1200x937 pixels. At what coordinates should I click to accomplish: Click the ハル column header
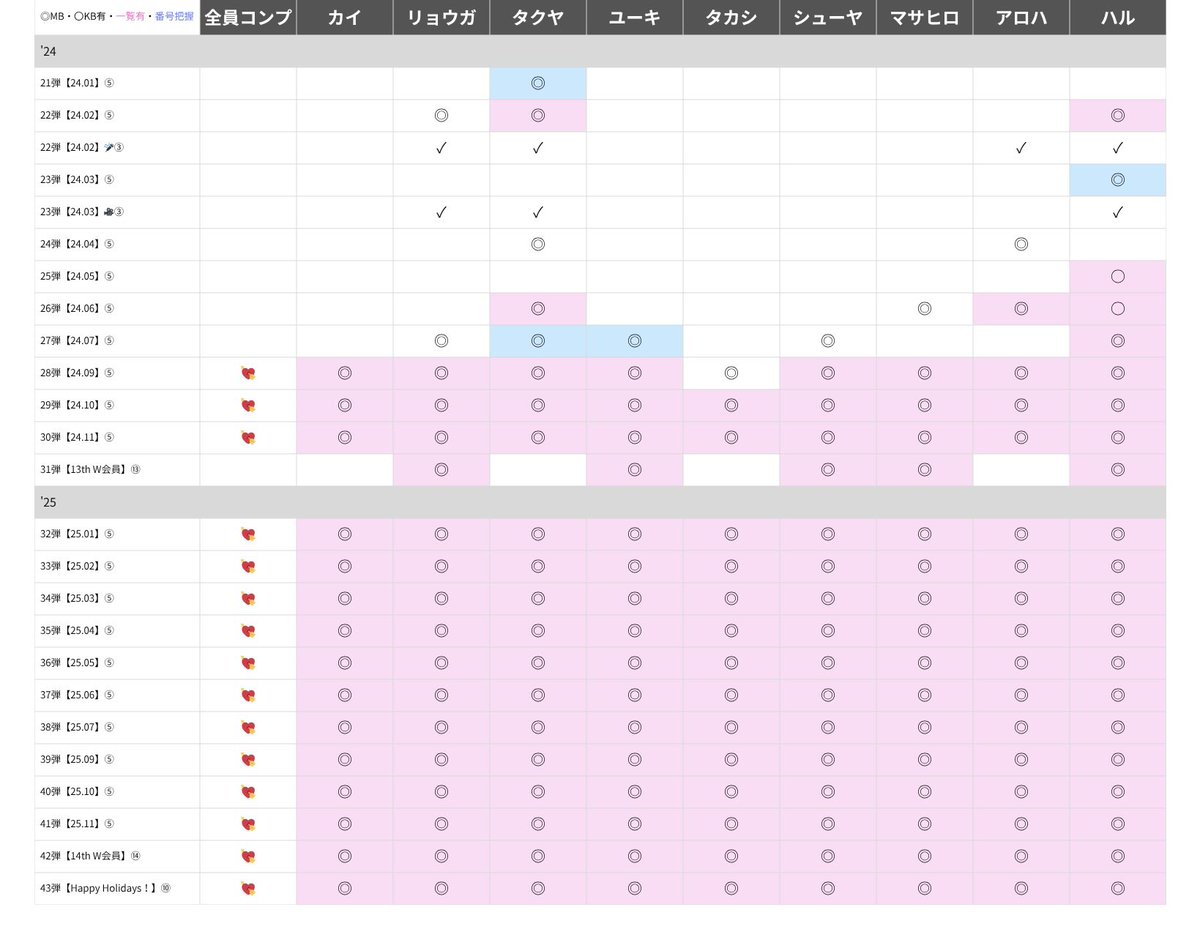1118,18
